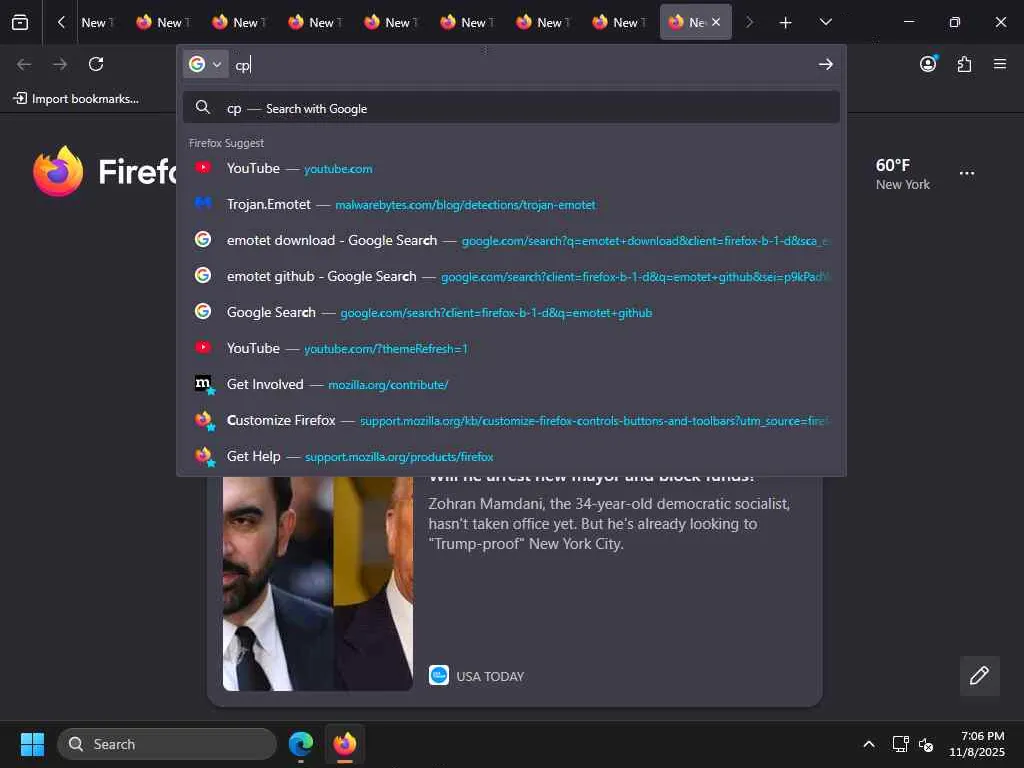This screenshot has width=1024, height=768.
Task: Choose the YouTube youtube.com suggestion
Action: tap(511, 168)
